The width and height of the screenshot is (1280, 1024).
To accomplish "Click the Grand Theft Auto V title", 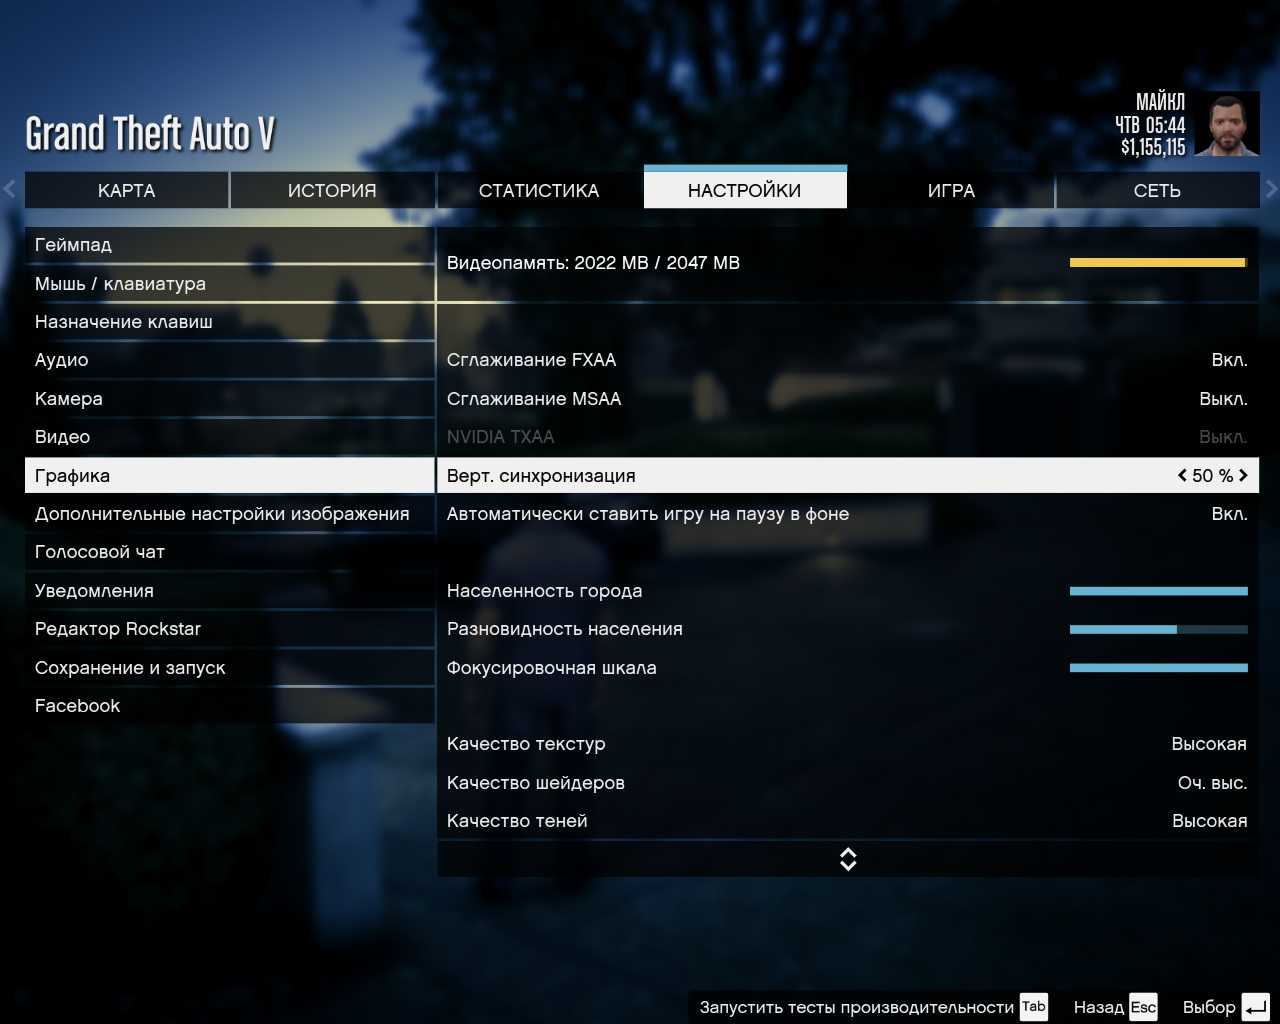I will (150, 134).
